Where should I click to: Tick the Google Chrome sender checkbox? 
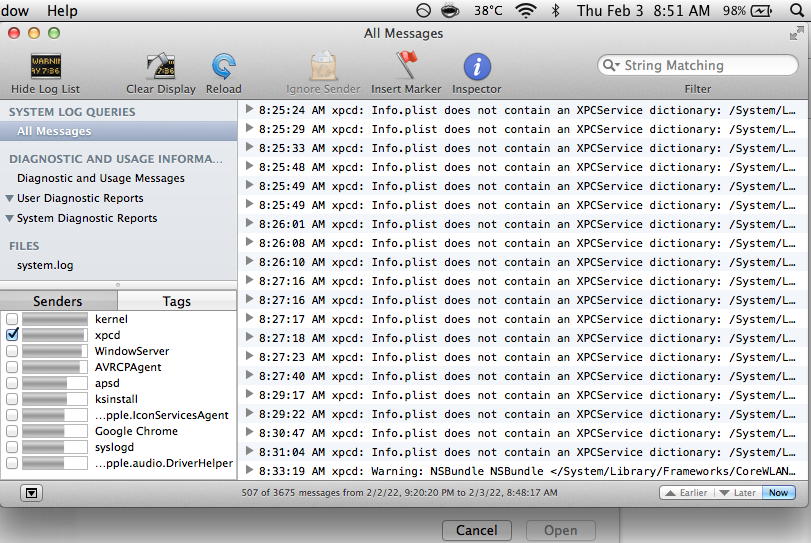pyautogui.click(x=12, y=431)
